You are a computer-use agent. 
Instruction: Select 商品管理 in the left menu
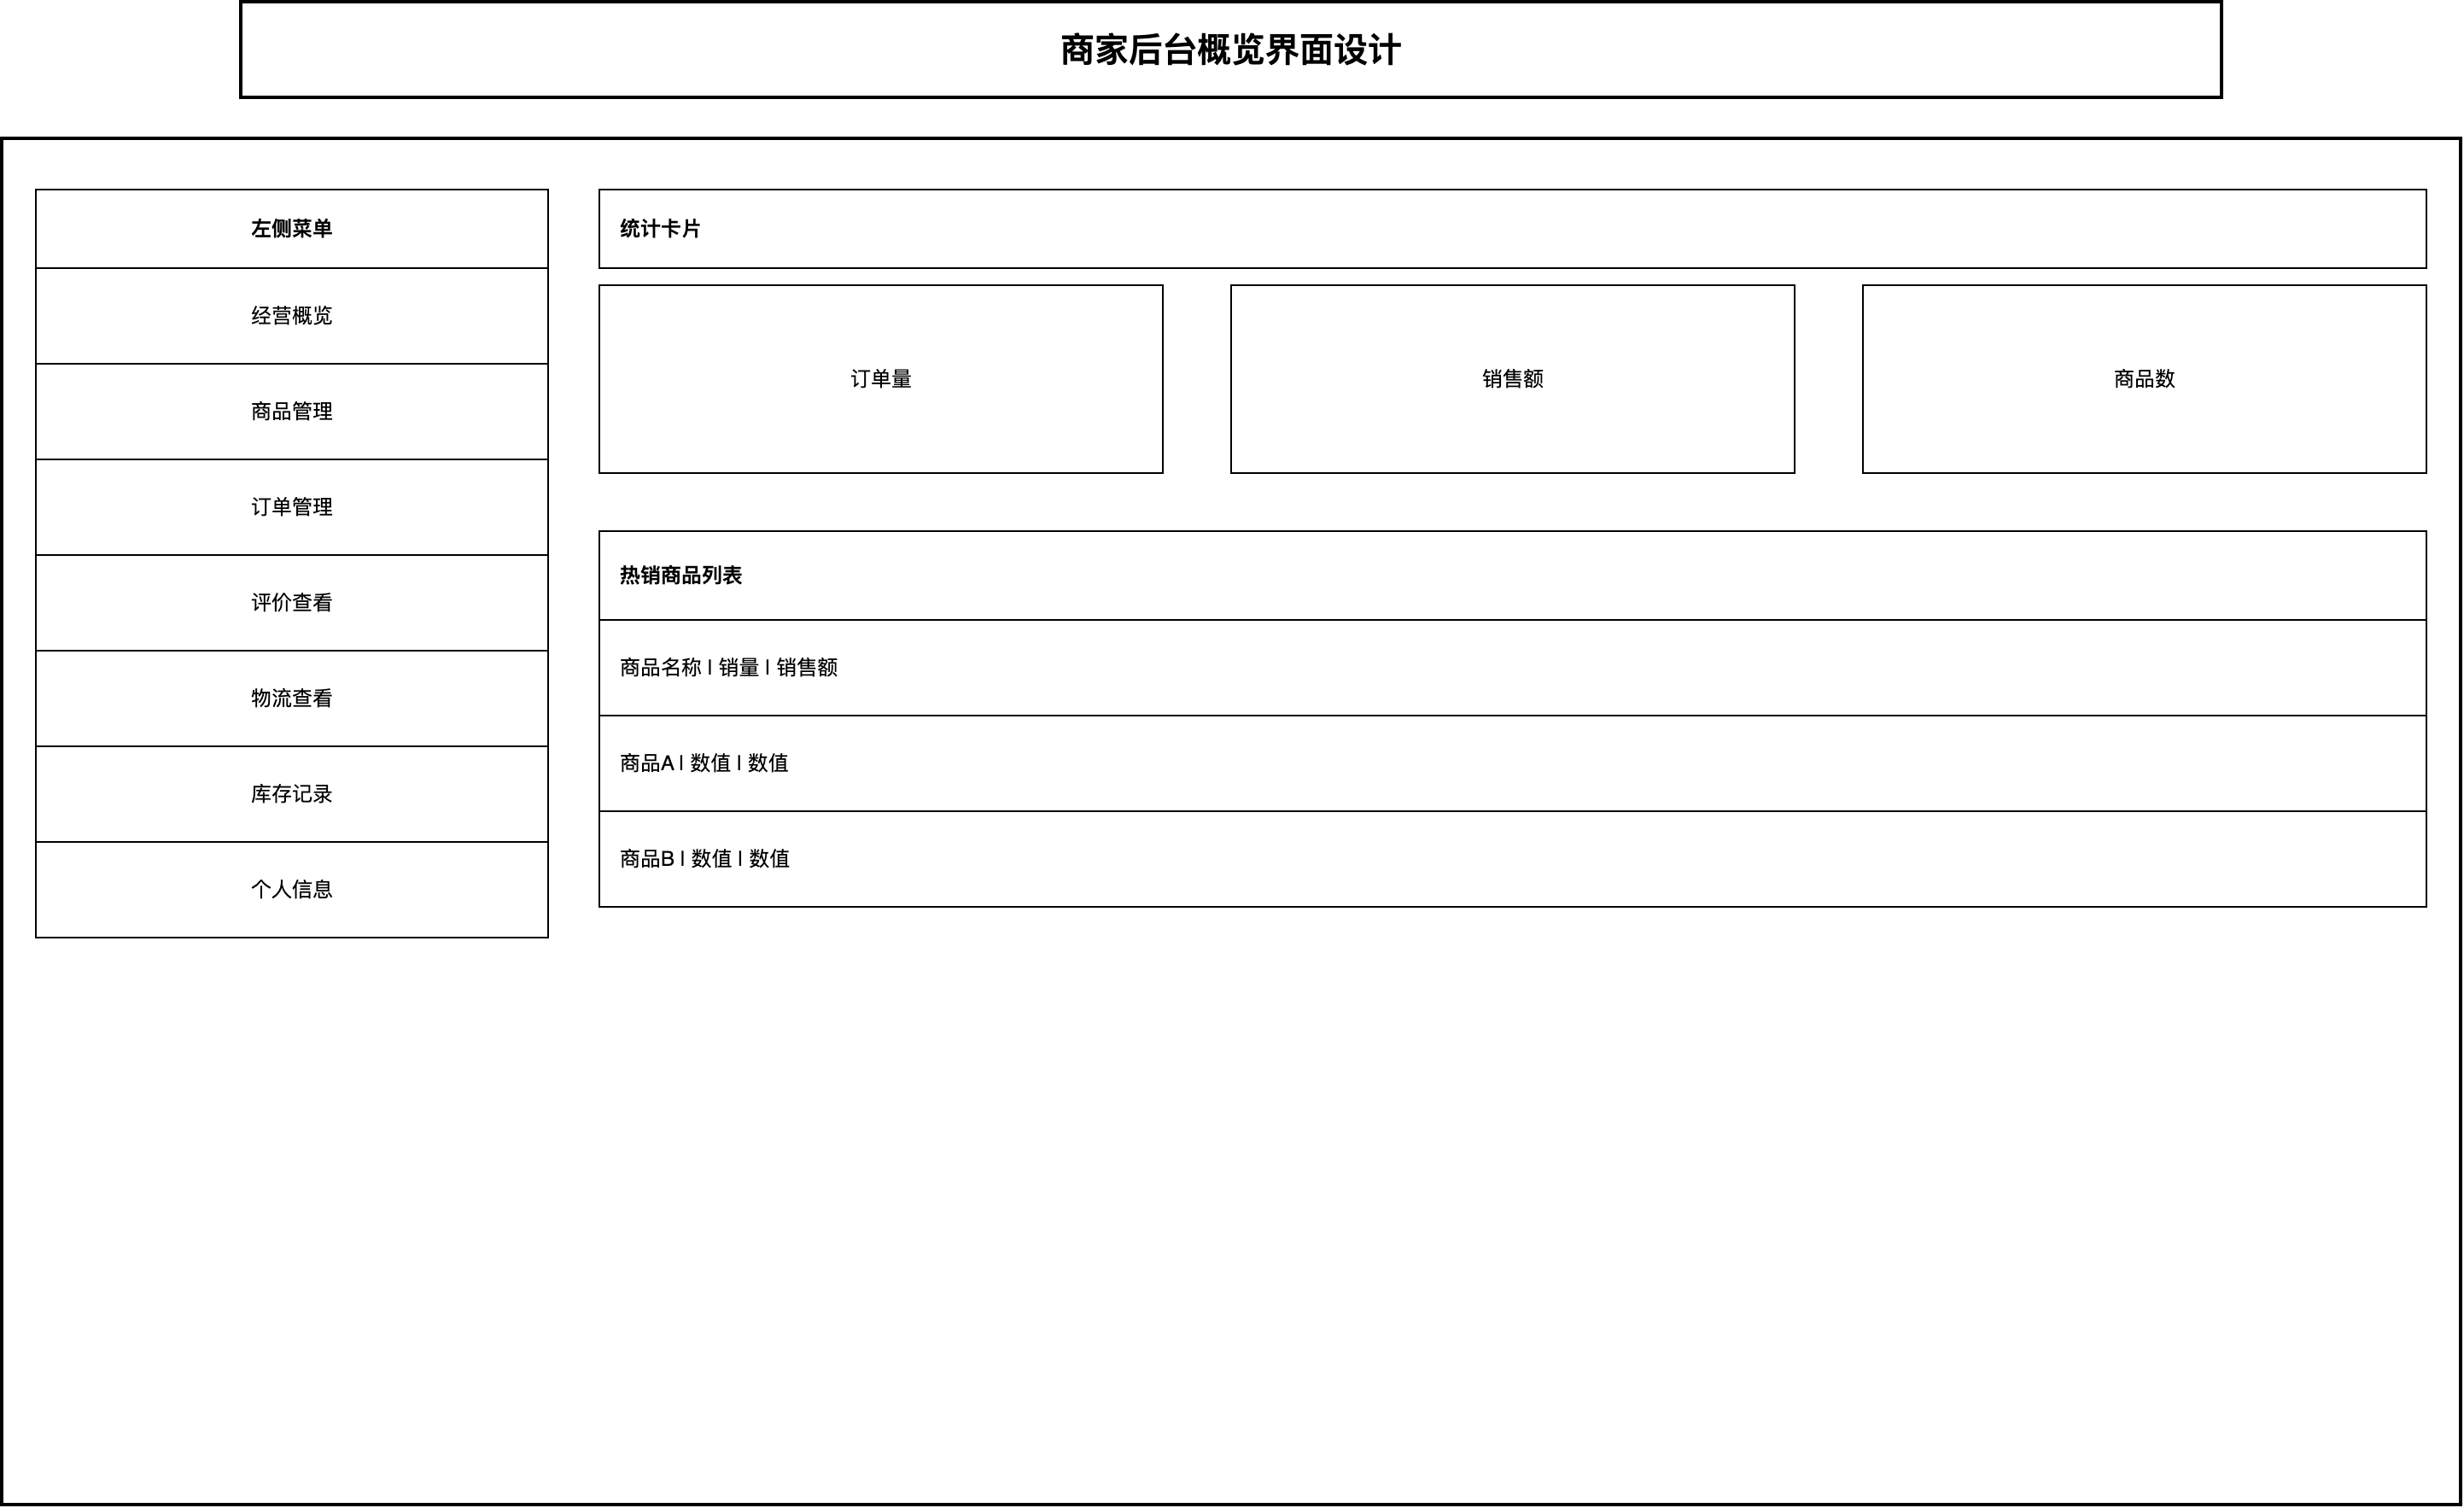click(x=291, y=412)
